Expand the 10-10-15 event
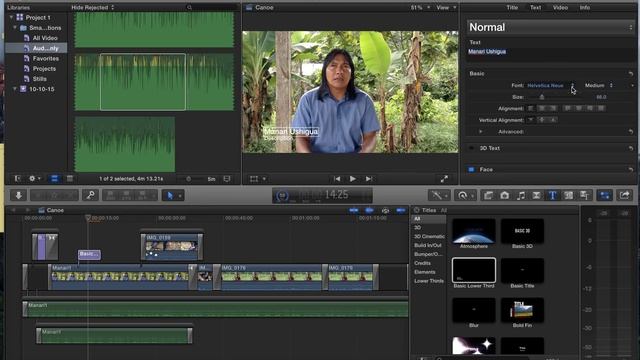Screen dimensions: 640x360 pos(15,89)
